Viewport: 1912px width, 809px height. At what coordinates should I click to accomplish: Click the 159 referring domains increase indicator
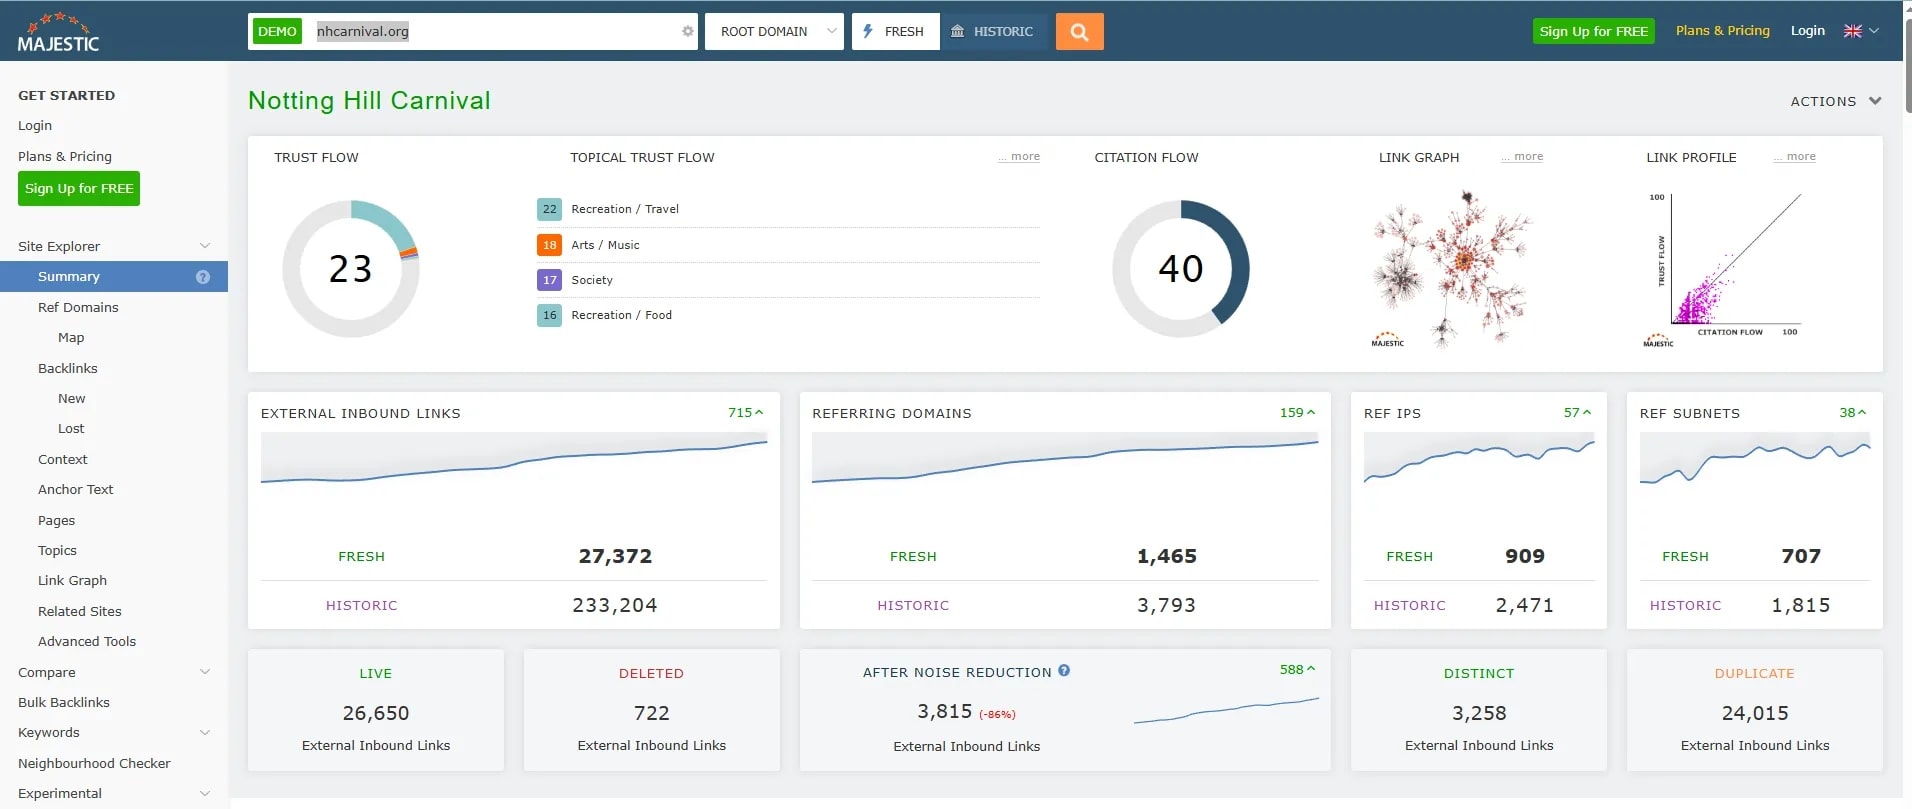(1297, 412)
